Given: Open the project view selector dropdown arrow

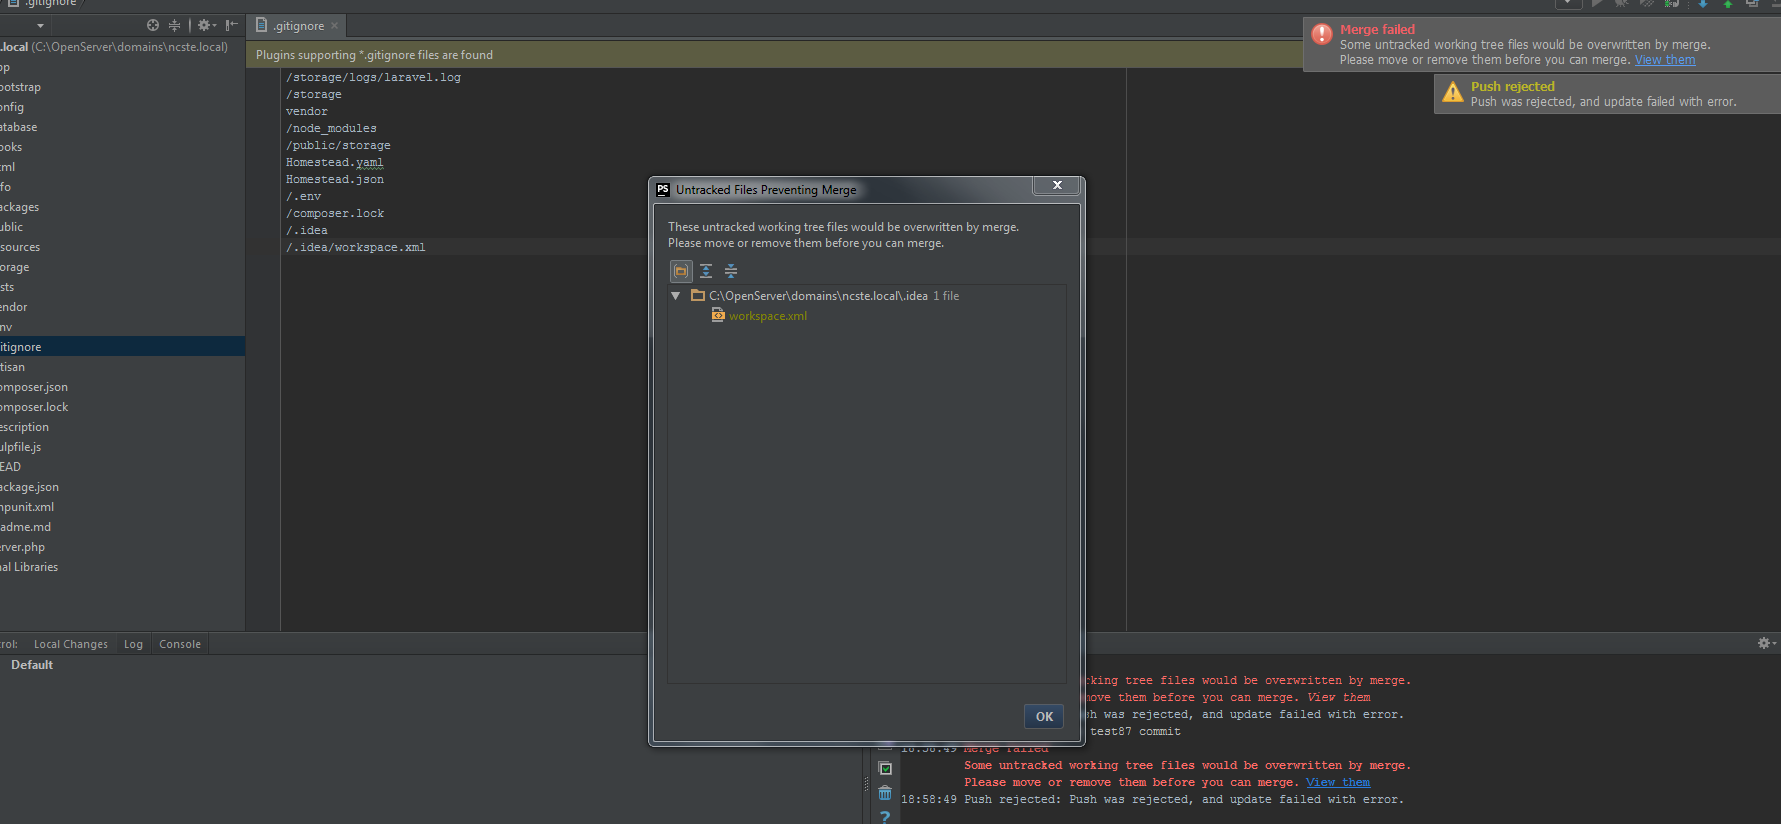Looking at the screenshot, I should [x=40, y=26].
